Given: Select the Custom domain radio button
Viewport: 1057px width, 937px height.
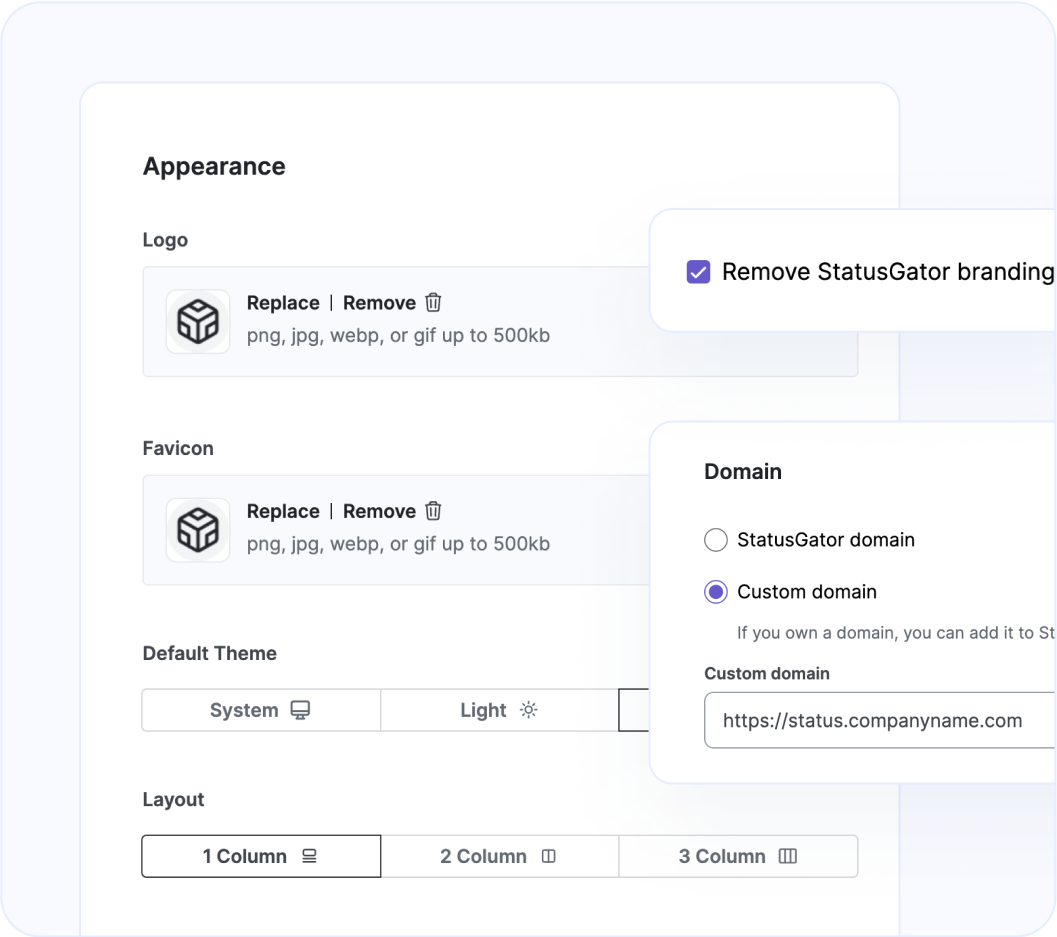Looking at the screenshot, I should [x=716, y=592].
